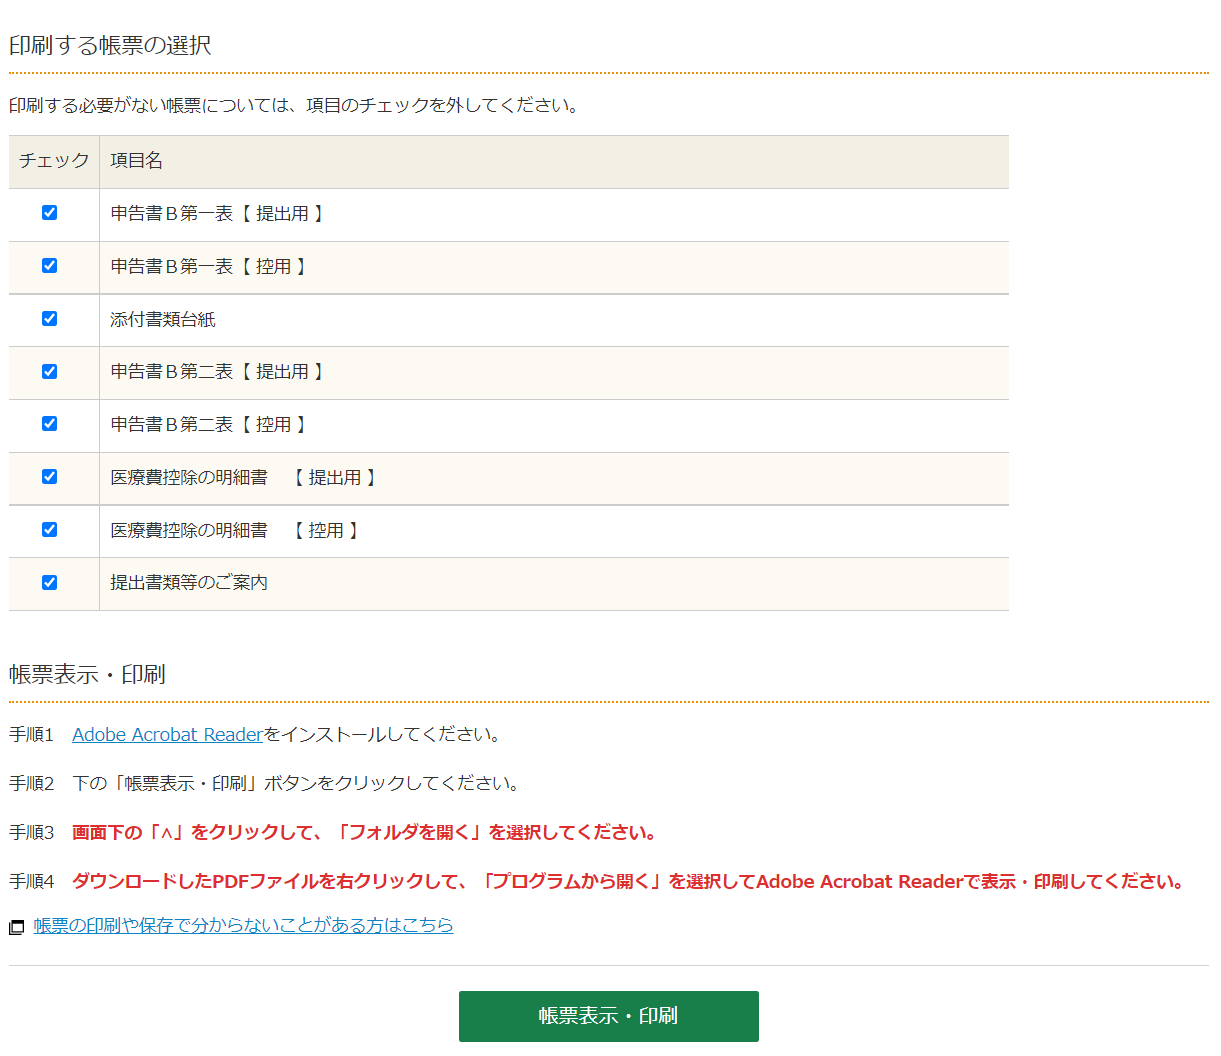Click the red 手順3 フォルダを開く instruction
The width and height of the screenshot is (1221, 1056).
[366, 833]
